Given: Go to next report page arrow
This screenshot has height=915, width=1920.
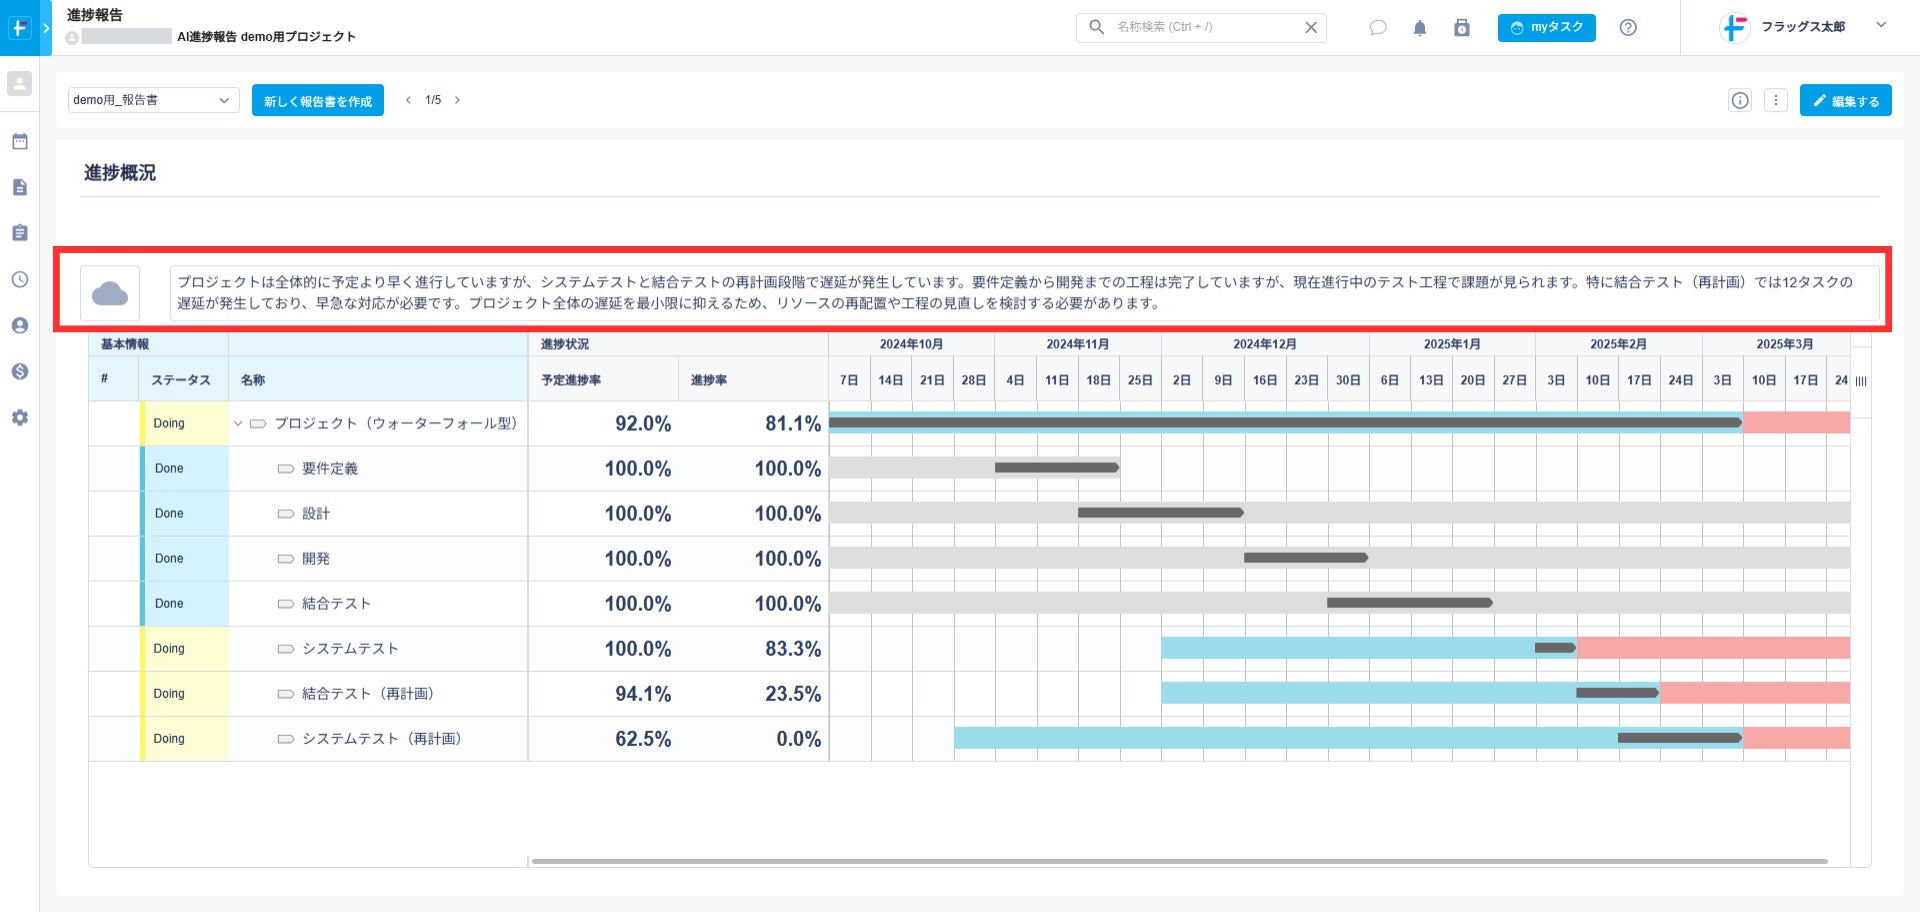Looking at the screenshot, I should point(457,100).
